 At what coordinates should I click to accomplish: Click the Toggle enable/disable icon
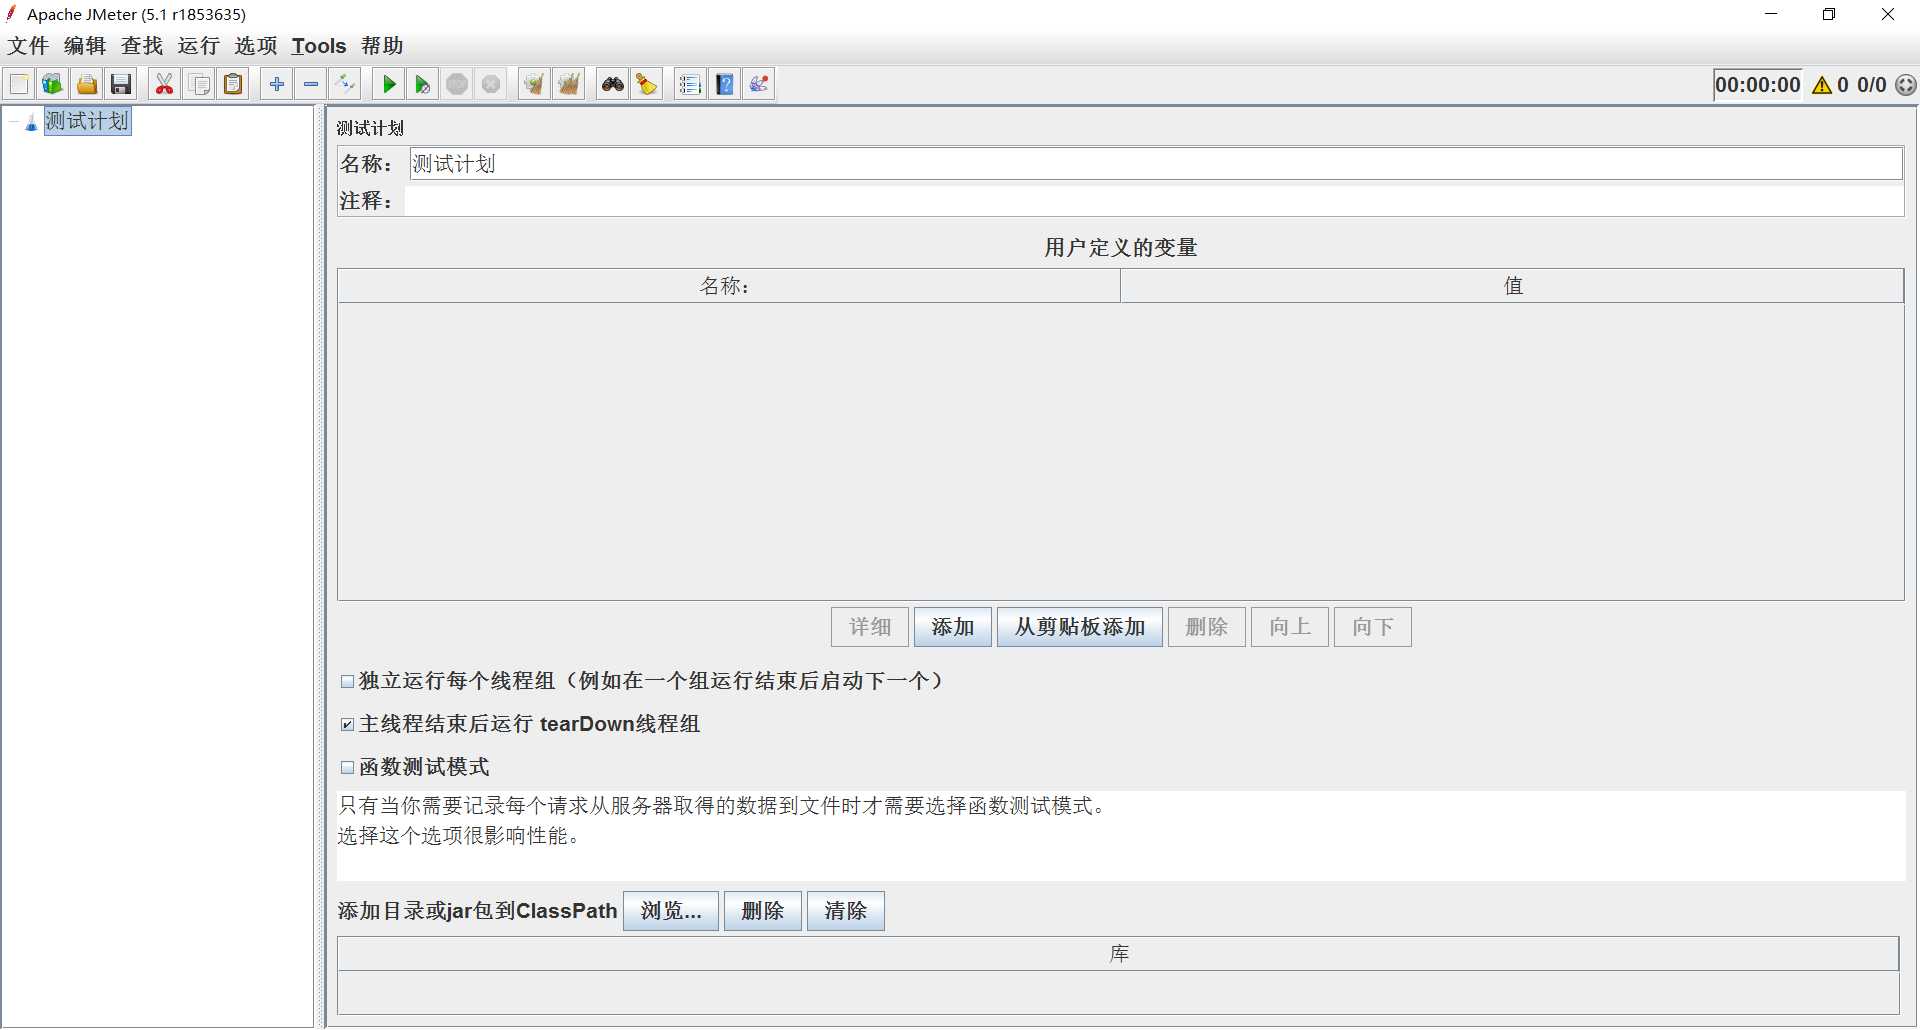click(345, 85)
